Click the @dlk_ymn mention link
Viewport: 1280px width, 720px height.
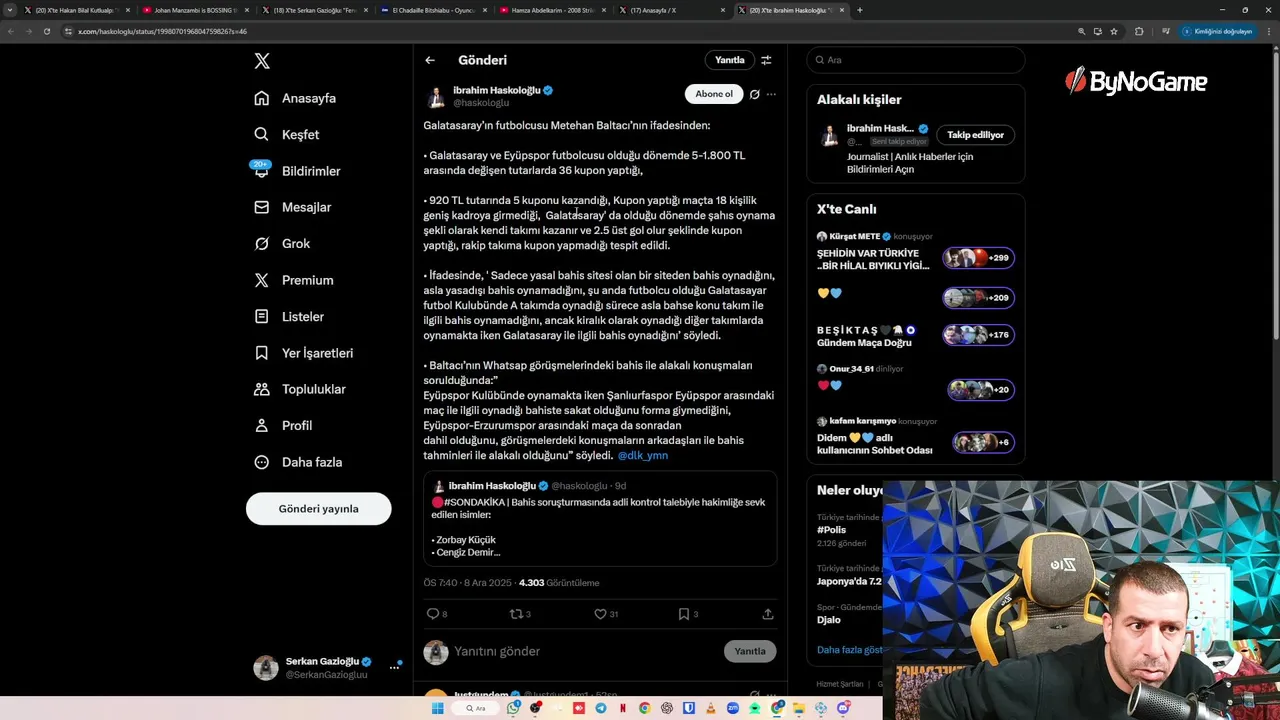[x=643, y=455]
